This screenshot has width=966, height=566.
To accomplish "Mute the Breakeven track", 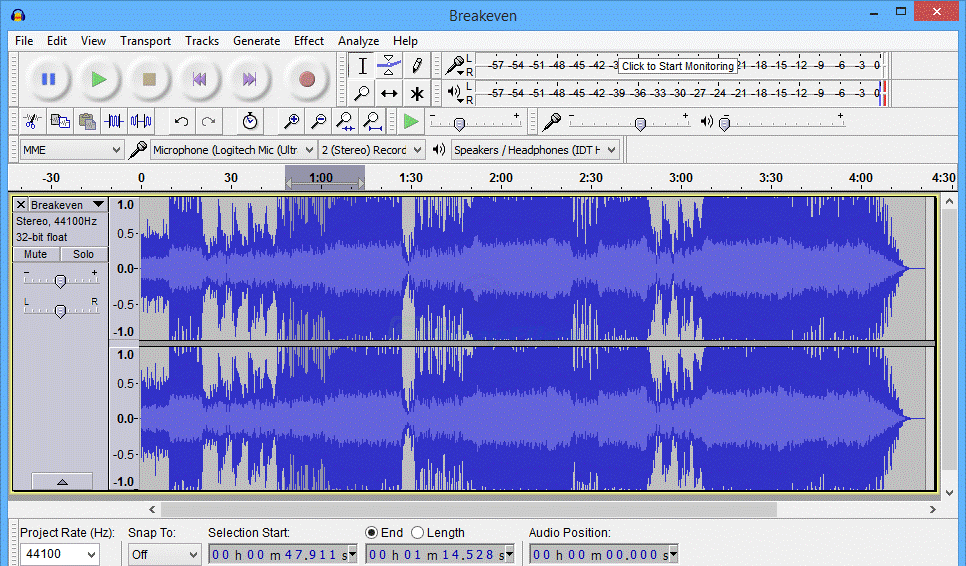I will pyautogui.click(x=36, y=254).
